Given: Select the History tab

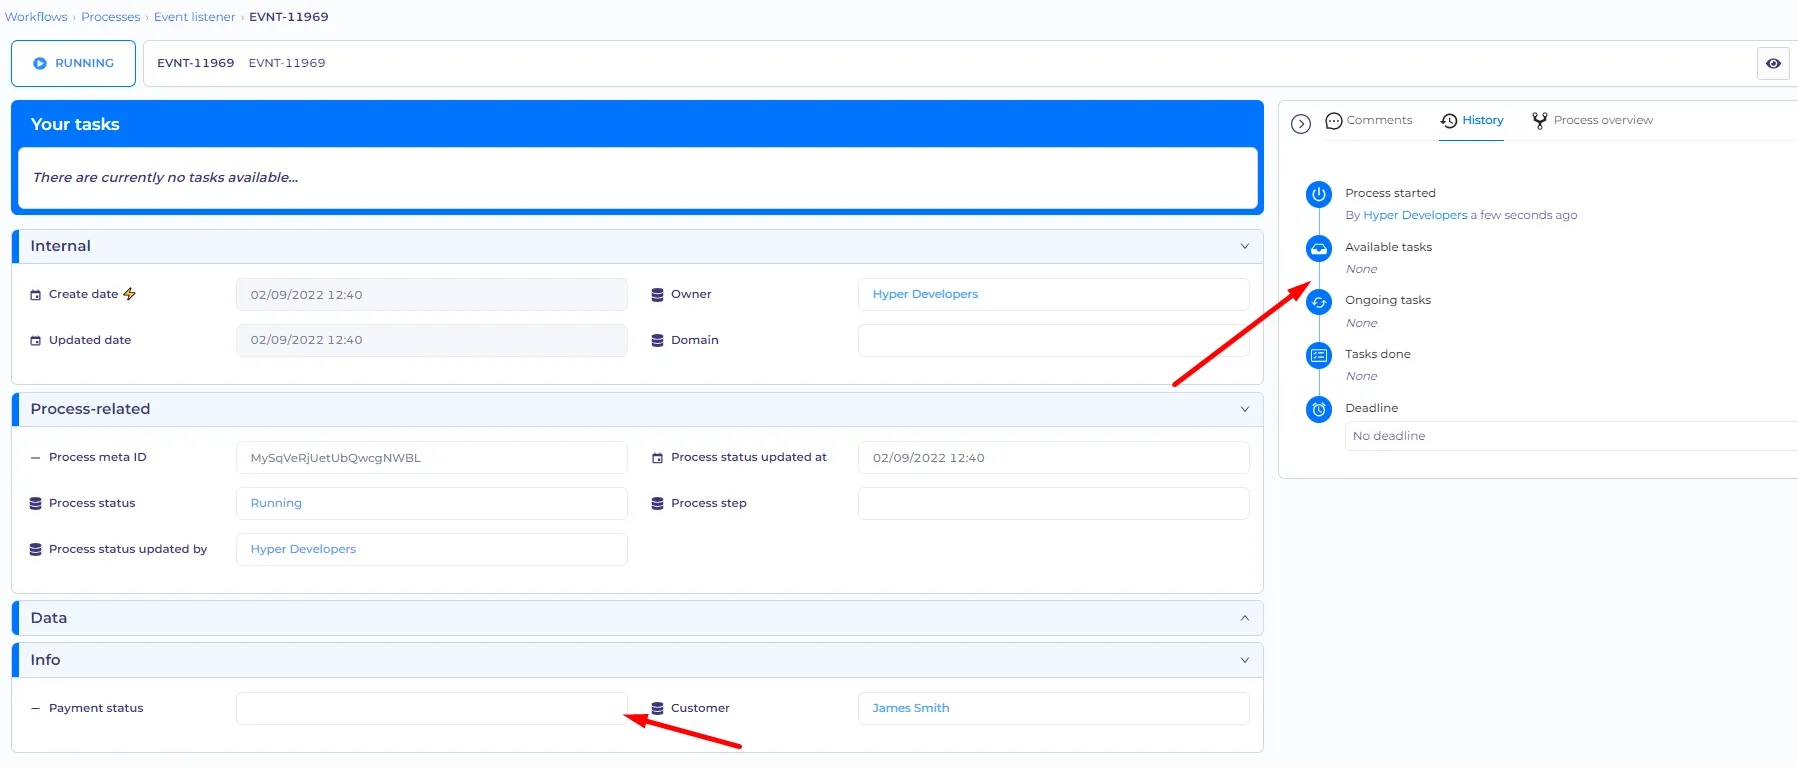Looking at the screenshot, I should point(1472,121).
